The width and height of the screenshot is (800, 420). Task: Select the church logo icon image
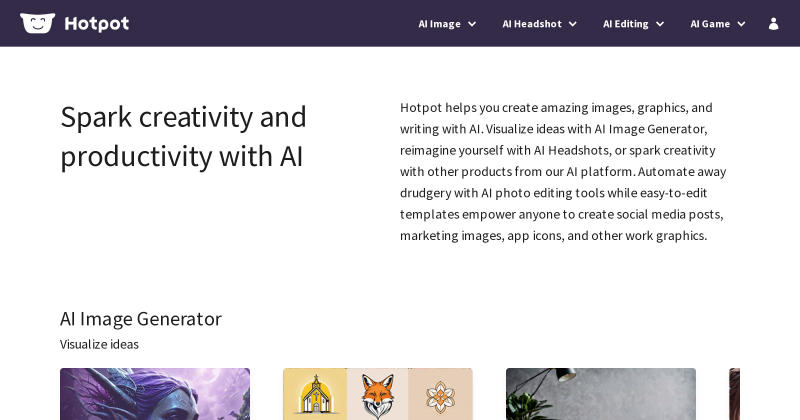click(x=315, y=394)
